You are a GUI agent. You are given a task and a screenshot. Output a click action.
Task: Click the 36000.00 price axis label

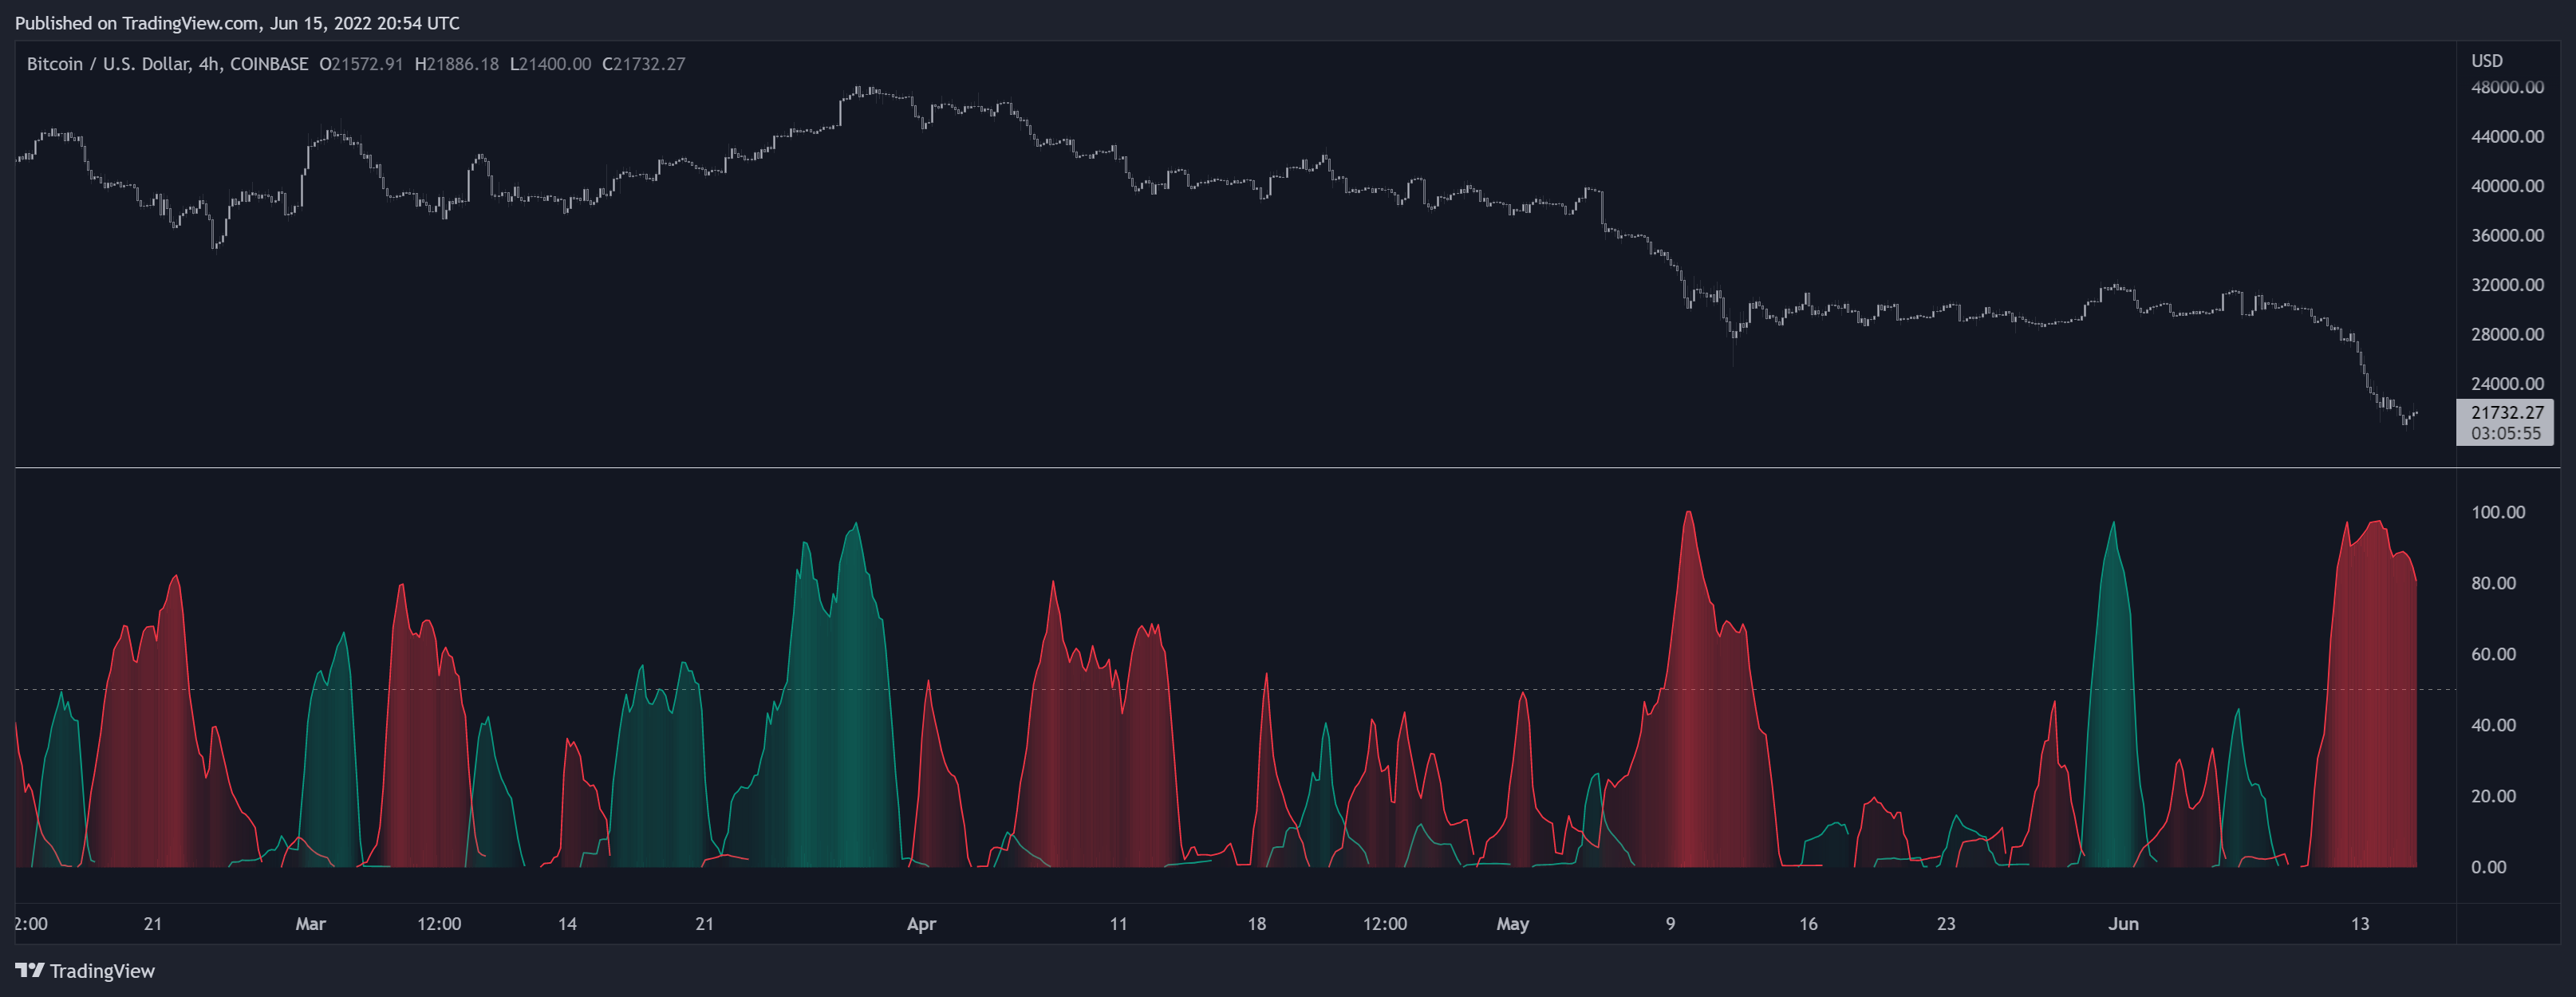(2507, 235)
